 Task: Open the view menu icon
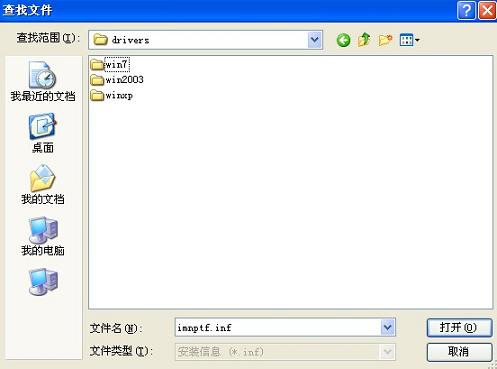410,40
